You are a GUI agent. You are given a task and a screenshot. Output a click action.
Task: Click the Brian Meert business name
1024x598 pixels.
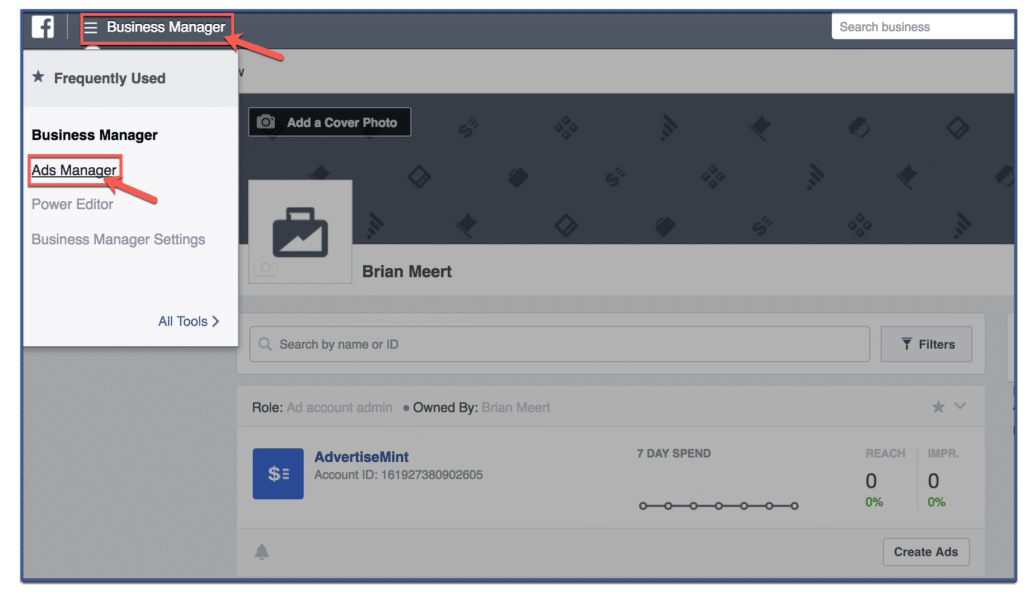(407, 272)
